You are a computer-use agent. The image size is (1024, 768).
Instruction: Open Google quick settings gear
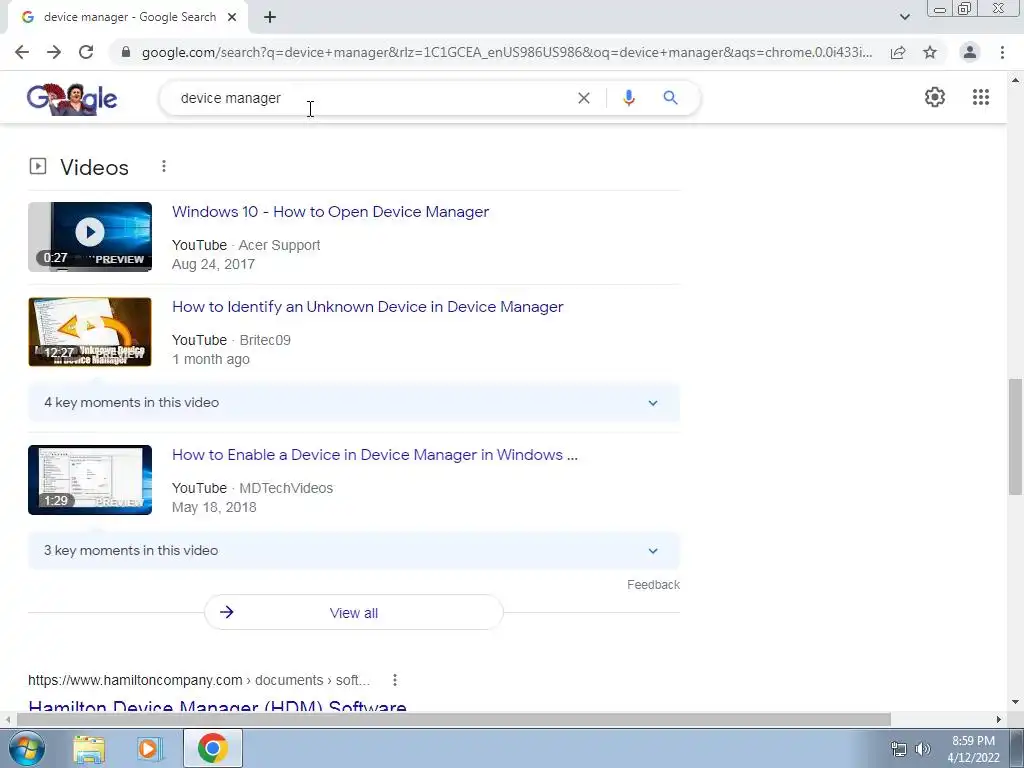pos(935,97)
